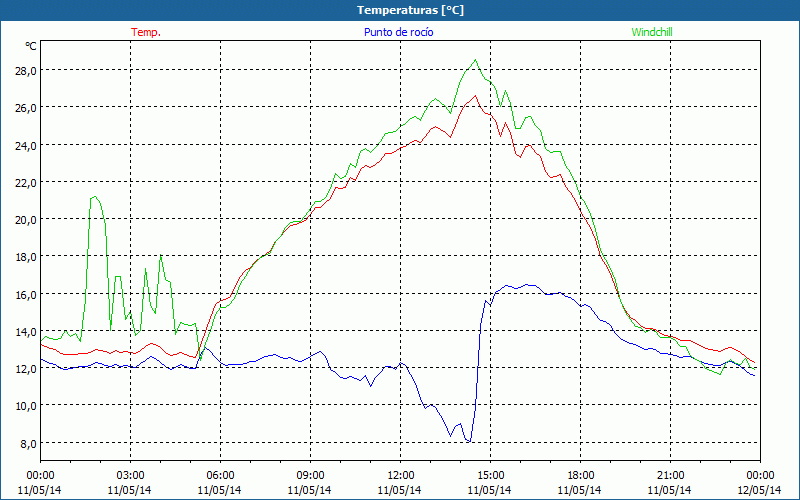Click the 'Temperaturas [°C]' chart title
The height and width of the screenshot is (500, 800).
[x=410, y=10]
